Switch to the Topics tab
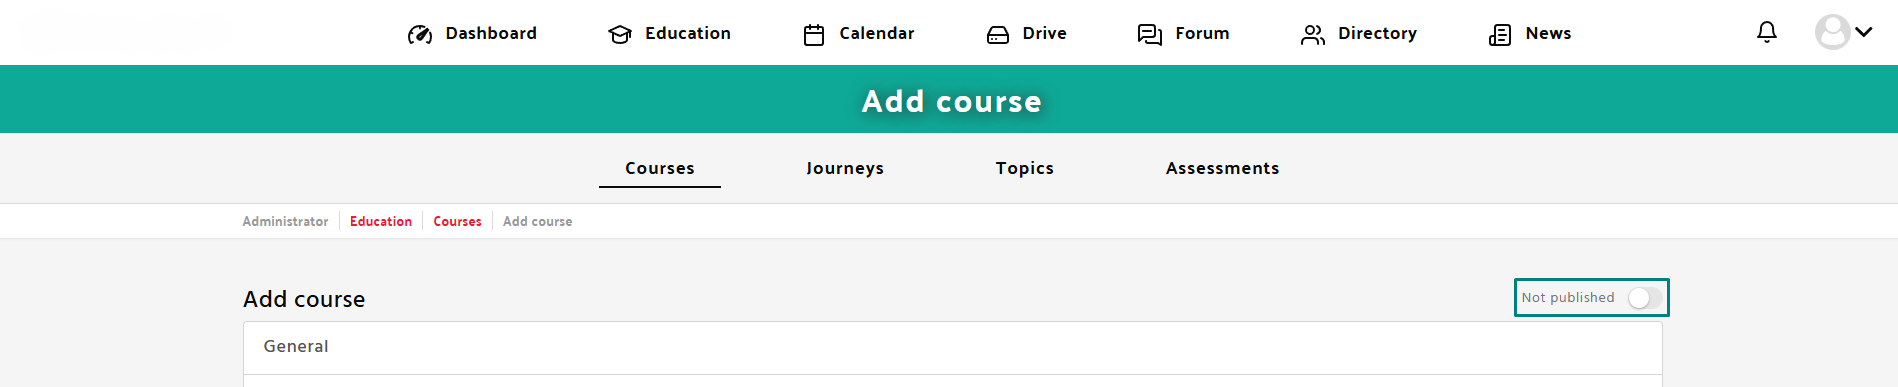 pos(1025,168)
